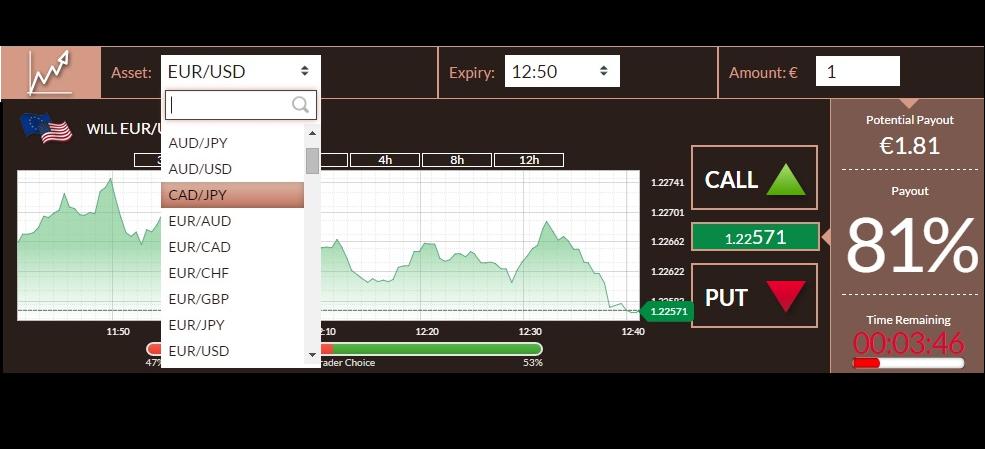This screenshot has width=985, height=449.
Task: Click the magnifier search icon
Action: click(301, 105)
